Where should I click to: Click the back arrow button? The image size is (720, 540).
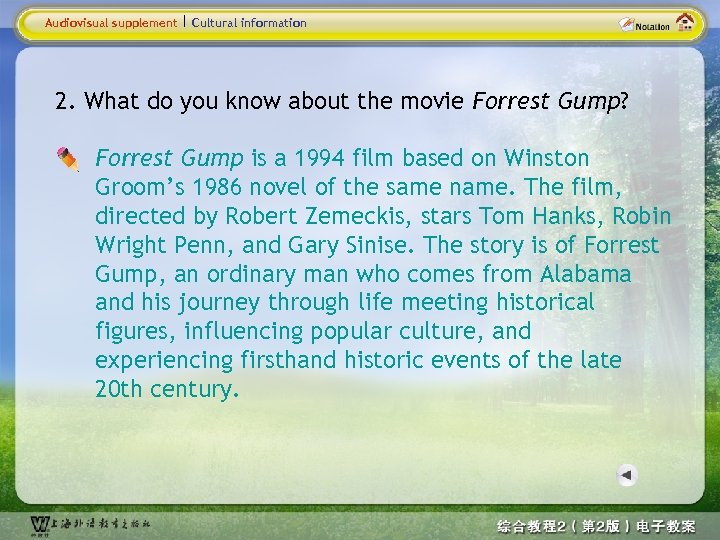626,475
